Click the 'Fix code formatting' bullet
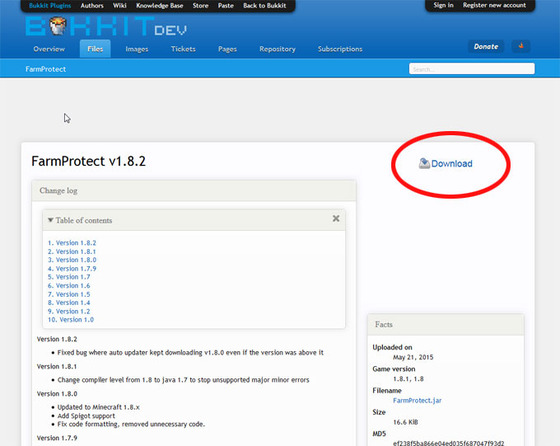 (131, 424)
